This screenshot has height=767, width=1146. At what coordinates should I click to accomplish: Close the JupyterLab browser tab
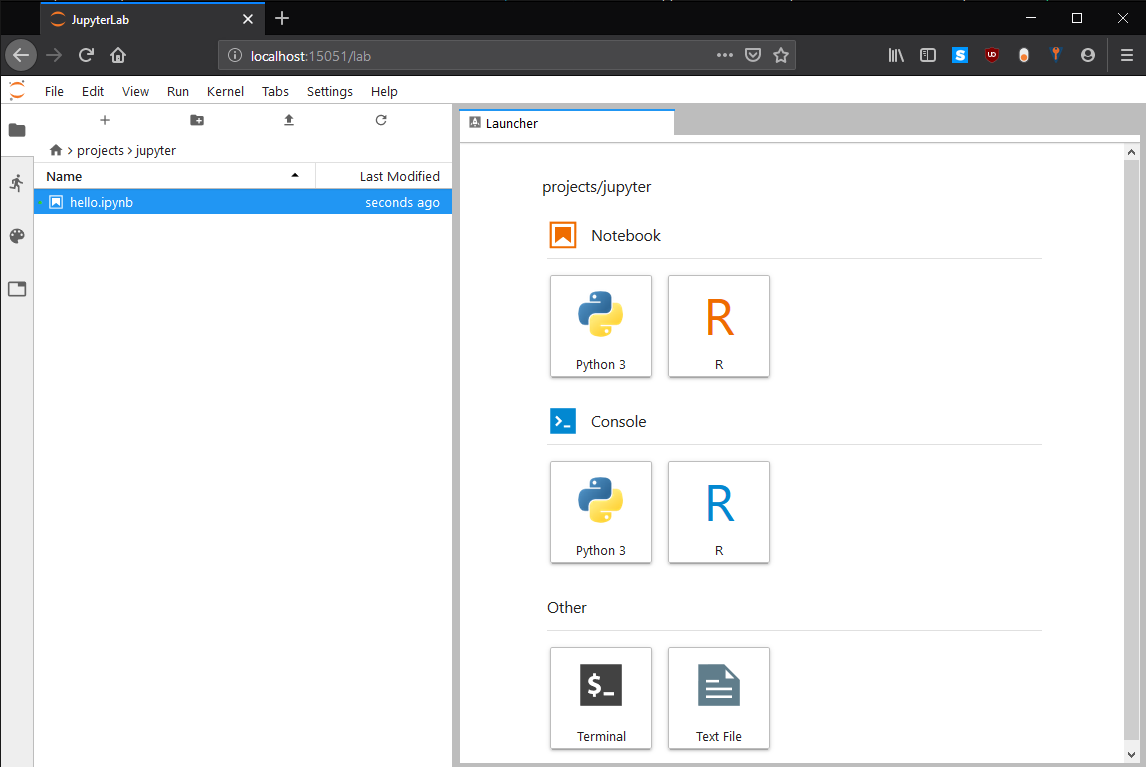[248, 19]
